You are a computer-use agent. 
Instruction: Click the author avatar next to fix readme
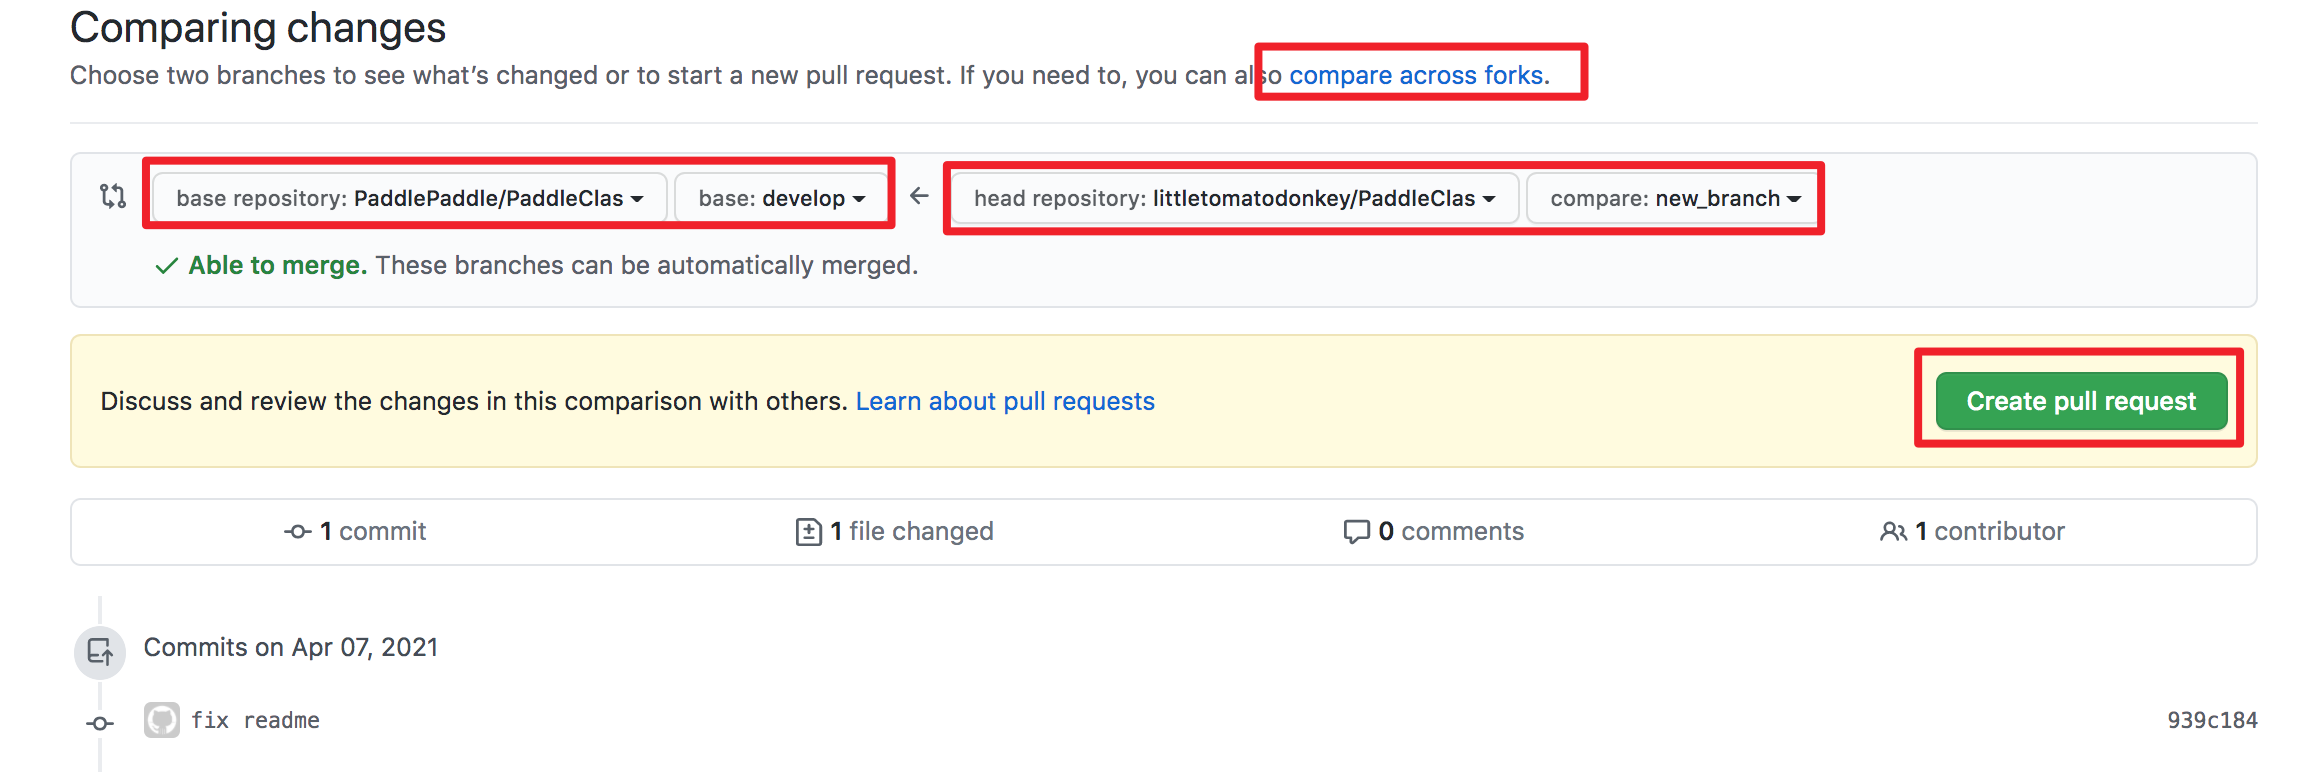point(162,720)
